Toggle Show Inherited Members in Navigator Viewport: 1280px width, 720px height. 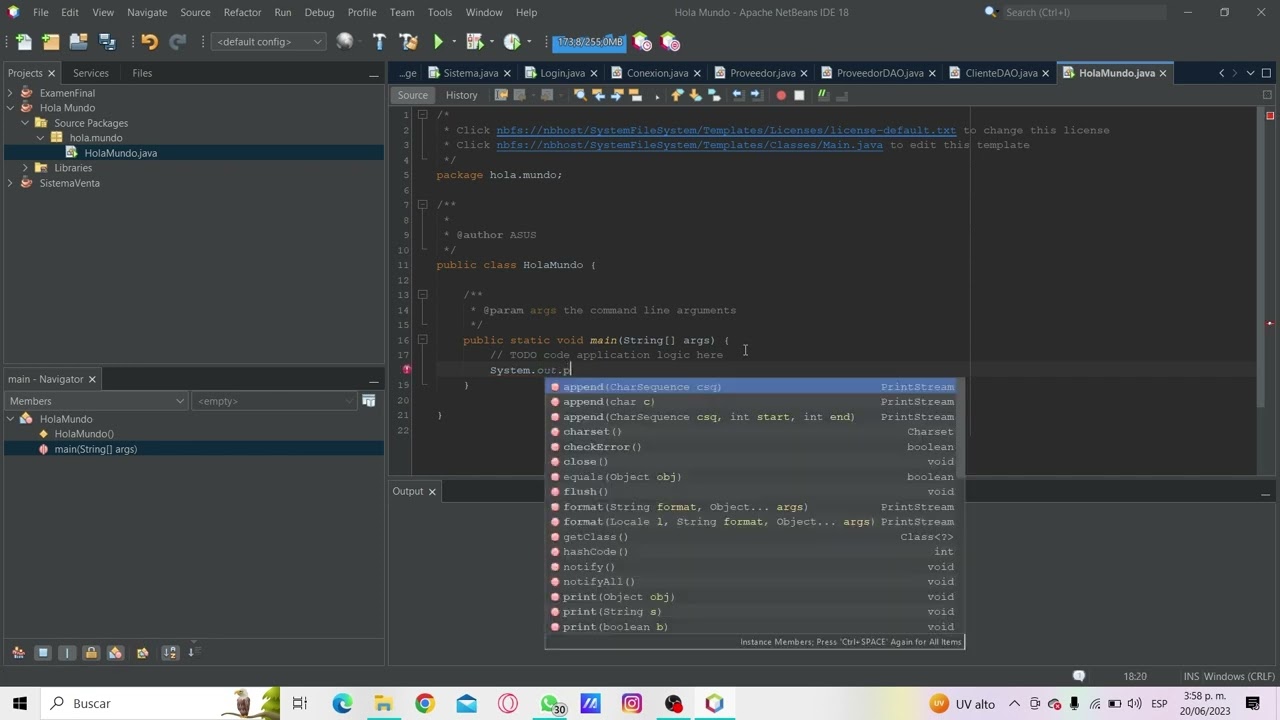pos(18,653)
